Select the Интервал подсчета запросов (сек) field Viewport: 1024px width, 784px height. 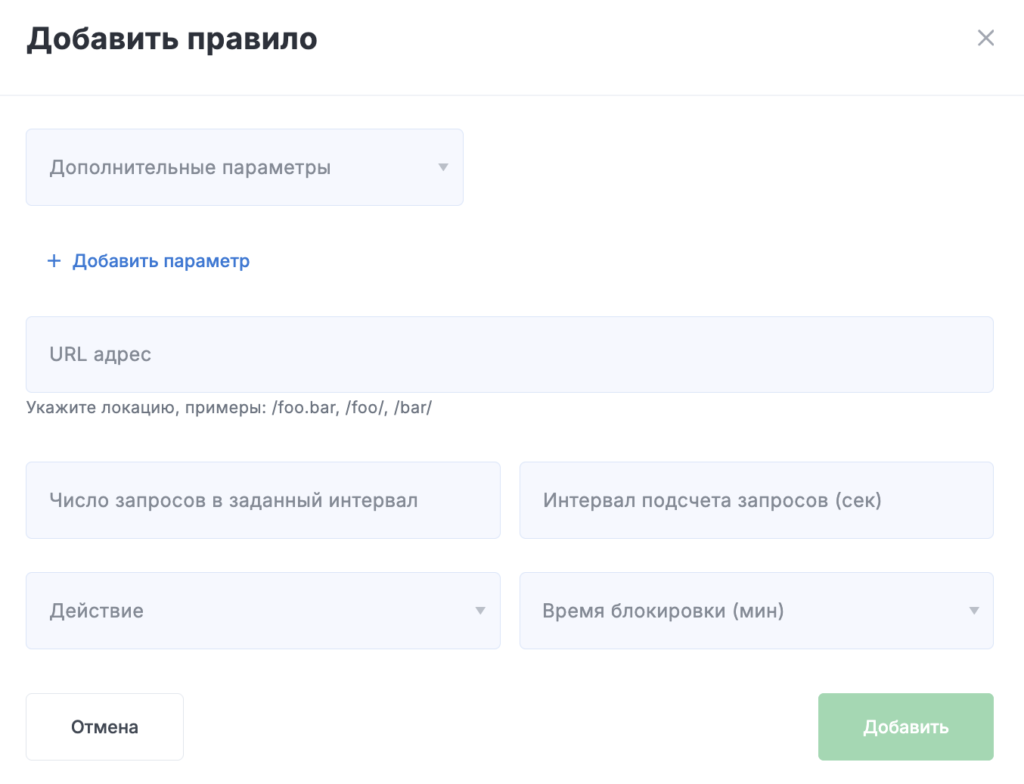point(756,500)
